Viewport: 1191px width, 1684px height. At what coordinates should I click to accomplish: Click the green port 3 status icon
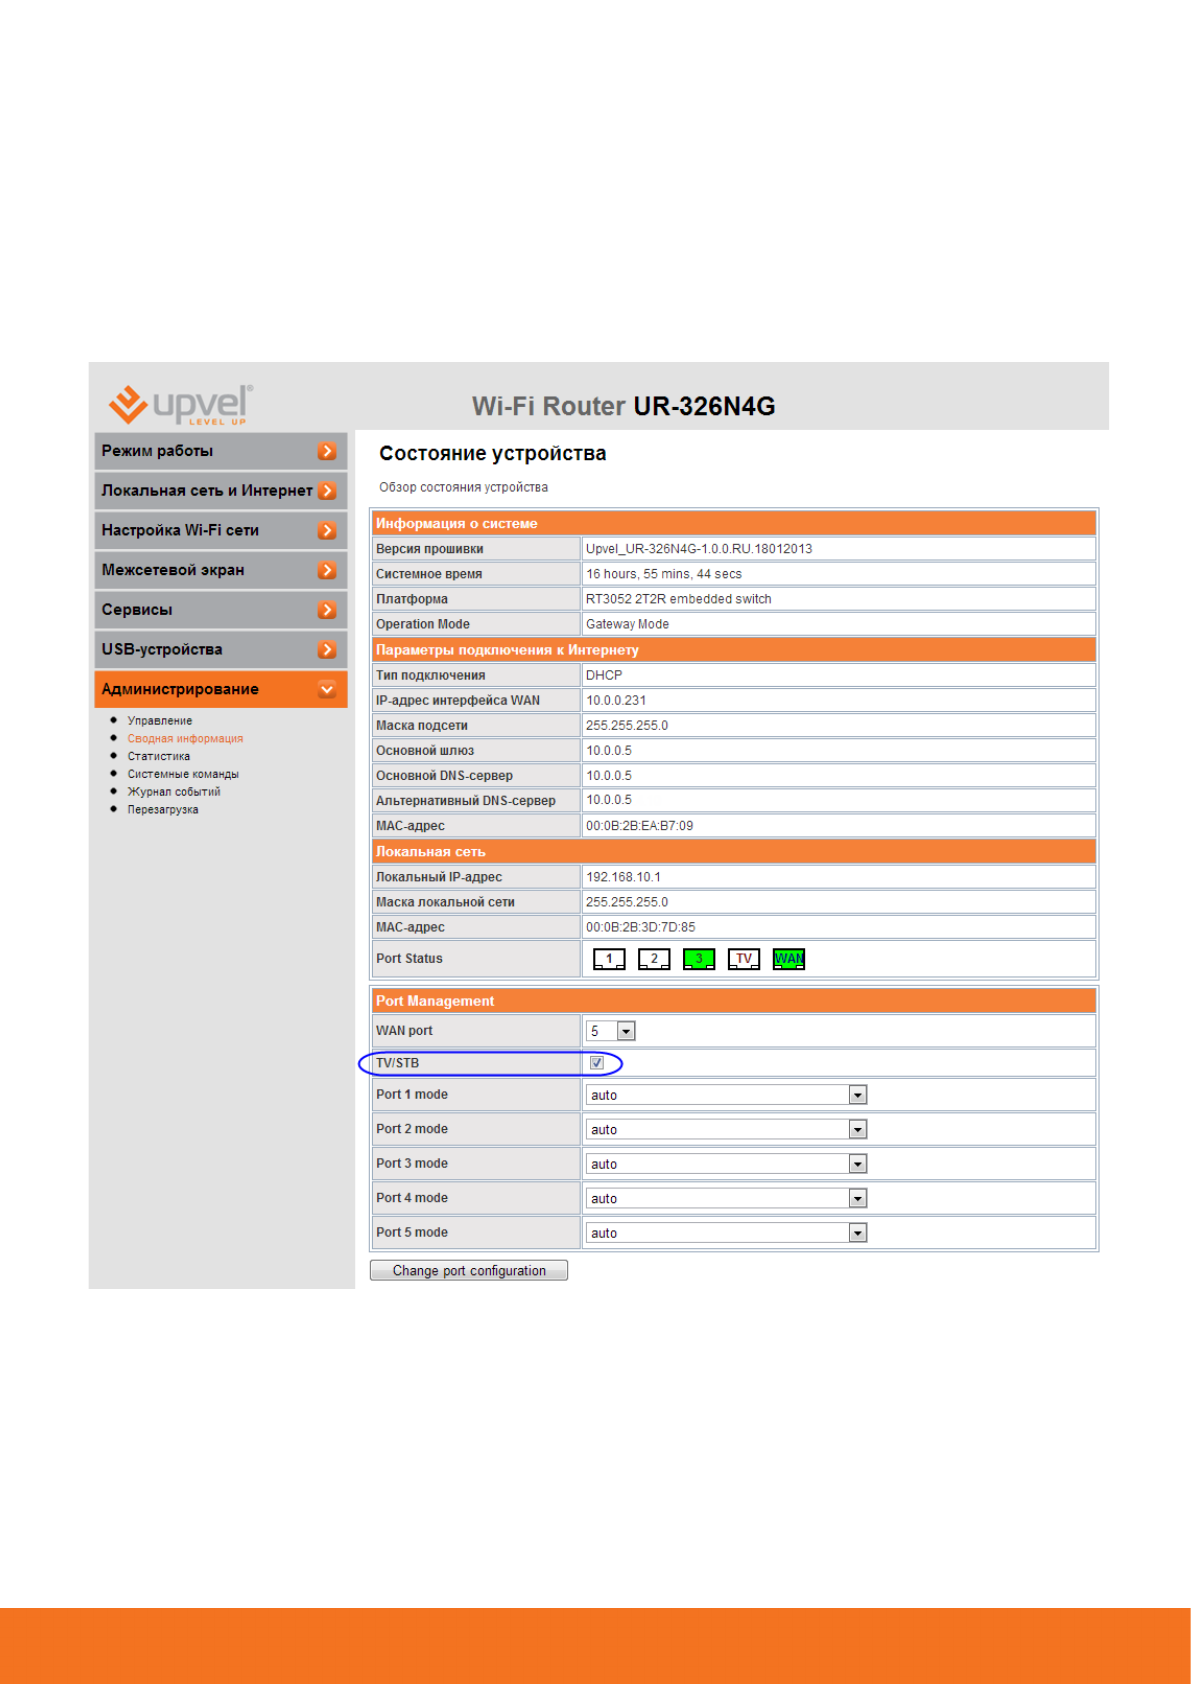coord(699,959)
